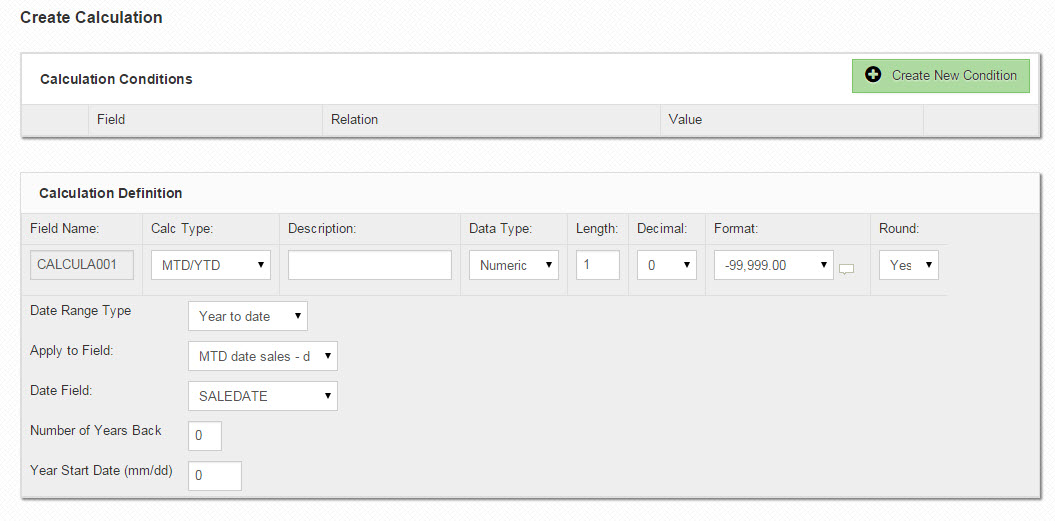Click the Relation column header

click(354, 120)
